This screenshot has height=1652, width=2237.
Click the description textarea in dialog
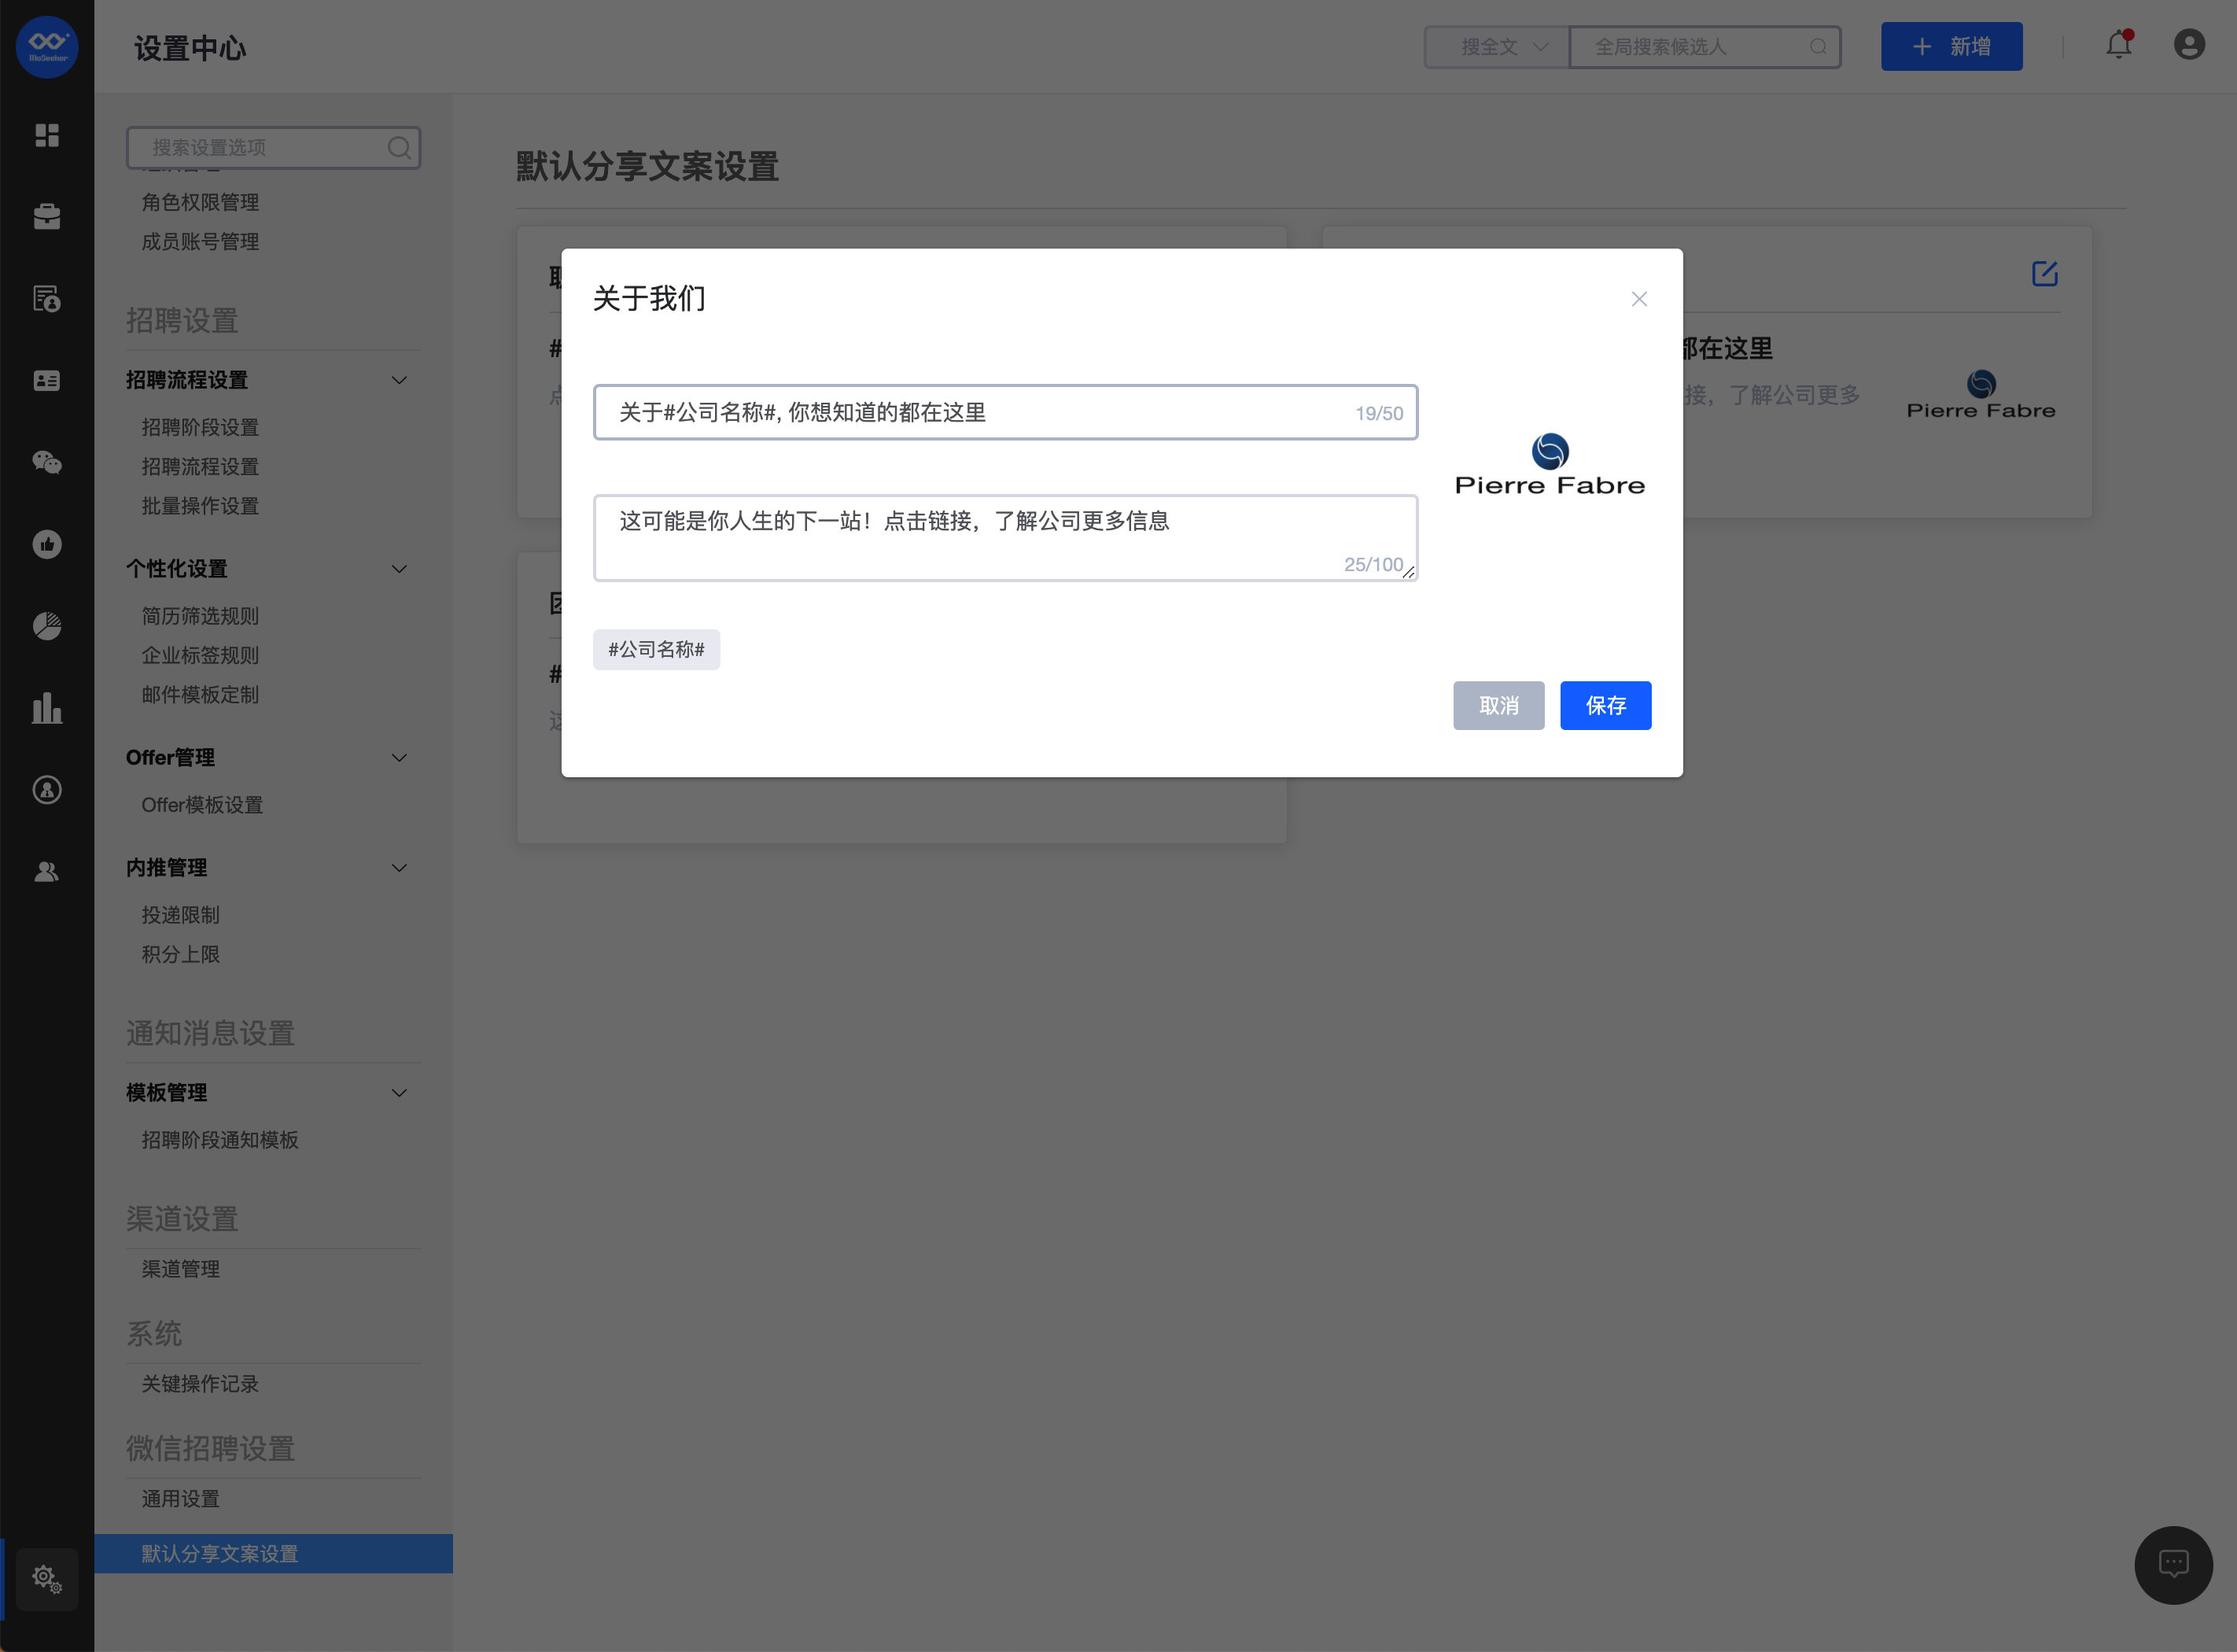(x=1005, y=538)
